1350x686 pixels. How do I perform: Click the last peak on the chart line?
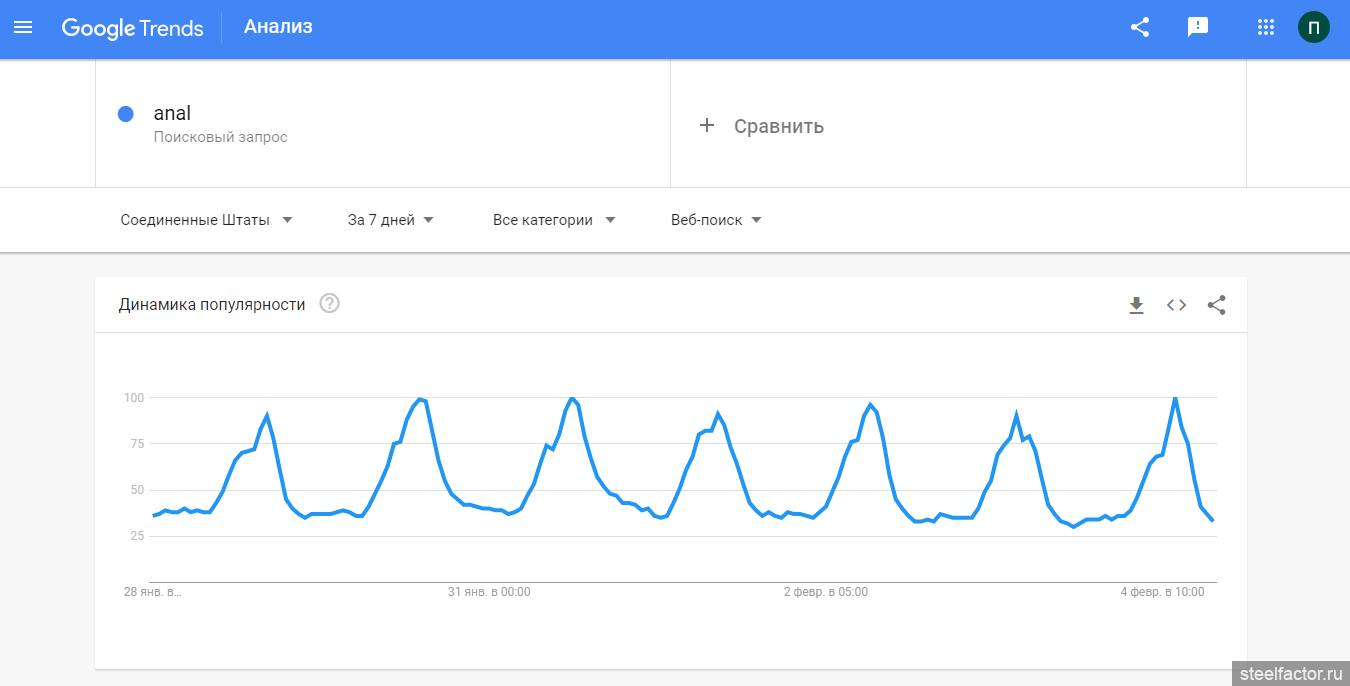coord(1175,398)
